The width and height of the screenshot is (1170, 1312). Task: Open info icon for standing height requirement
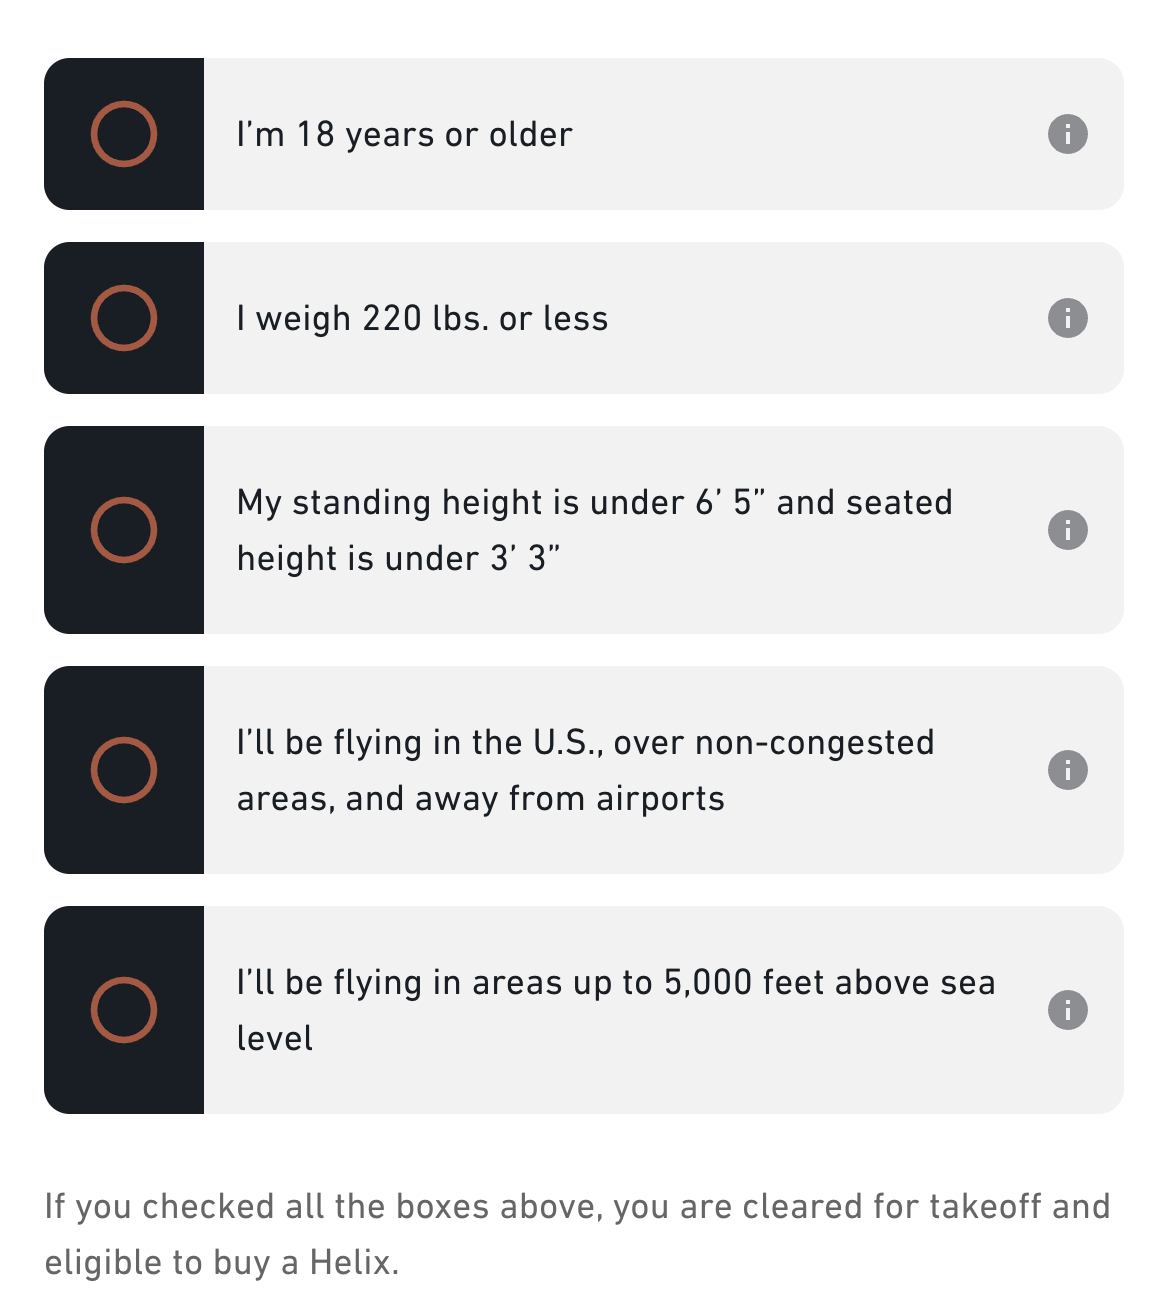click(1067, 530)
